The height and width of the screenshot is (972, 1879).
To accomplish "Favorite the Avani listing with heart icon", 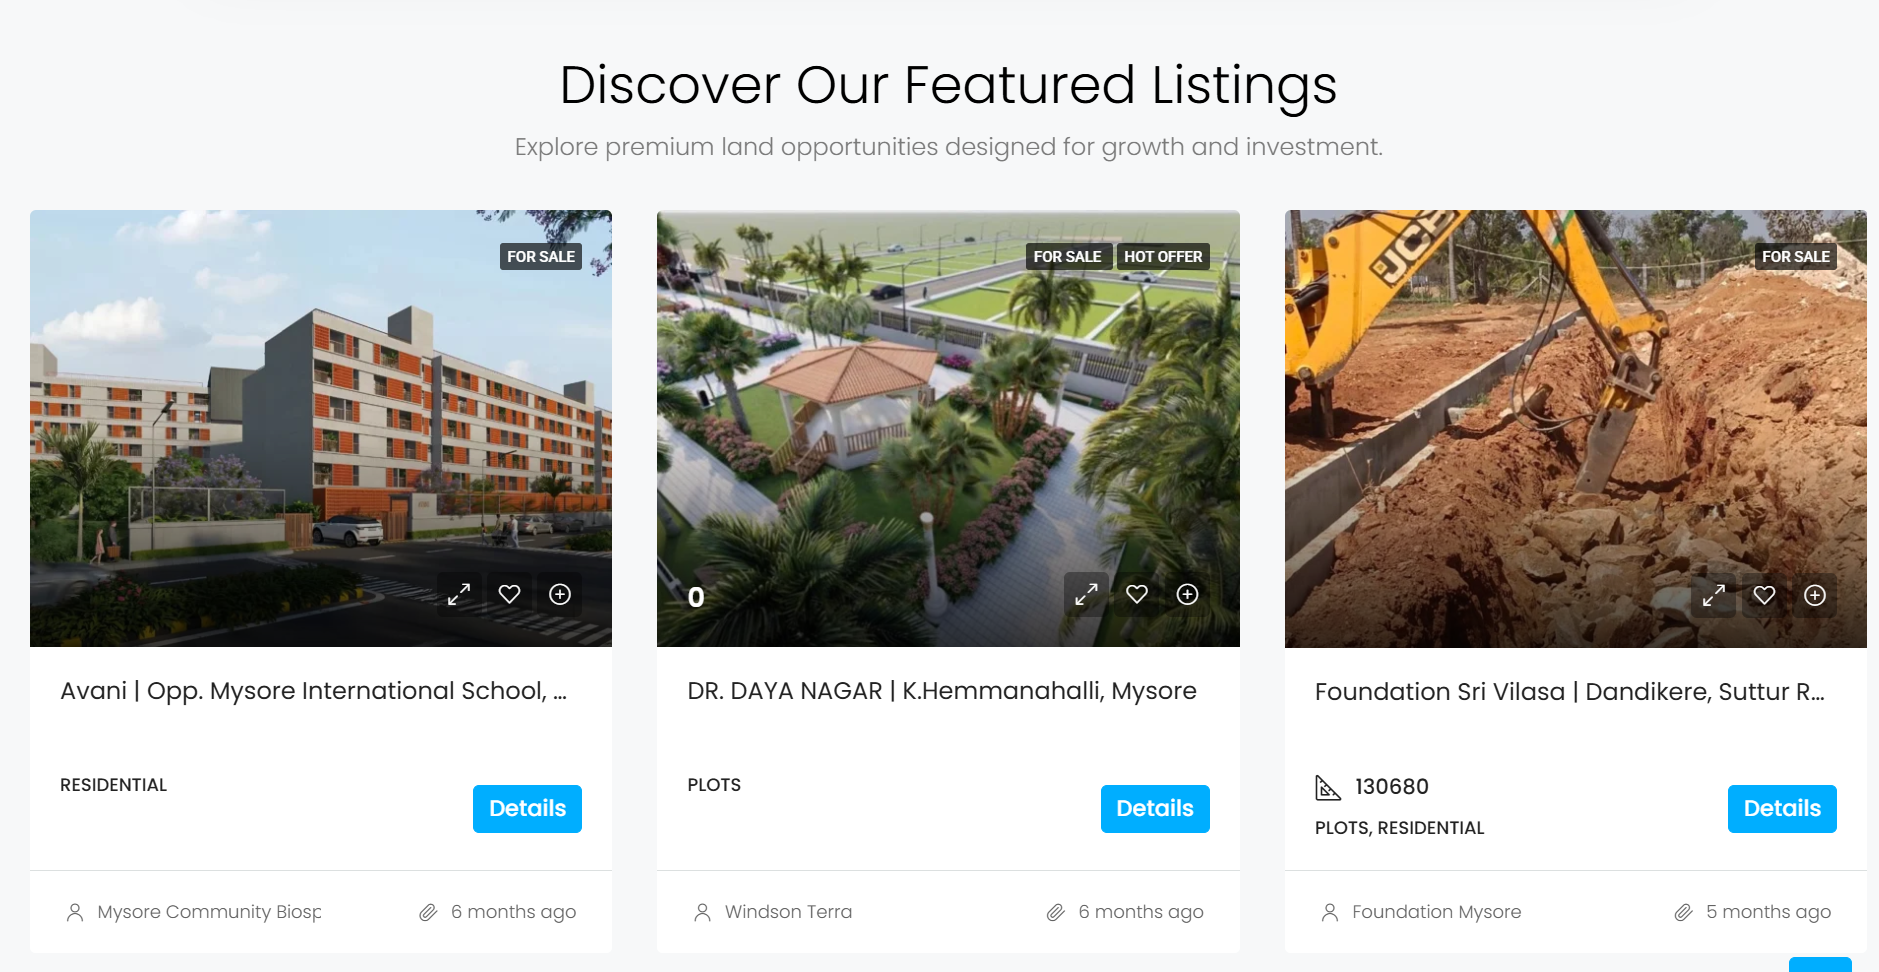I will point(510,595).
